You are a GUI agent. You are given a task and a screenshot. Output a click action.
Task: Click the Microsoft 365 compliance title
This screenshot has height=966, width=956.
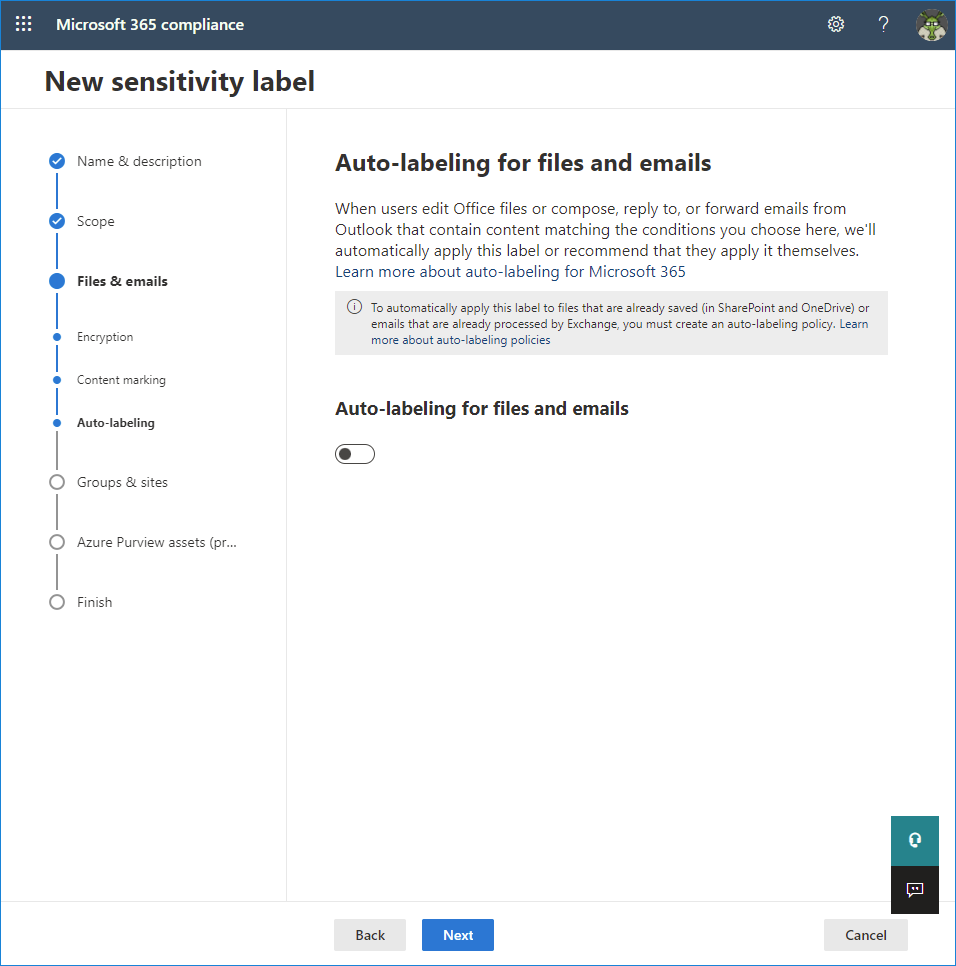[150, 25]
